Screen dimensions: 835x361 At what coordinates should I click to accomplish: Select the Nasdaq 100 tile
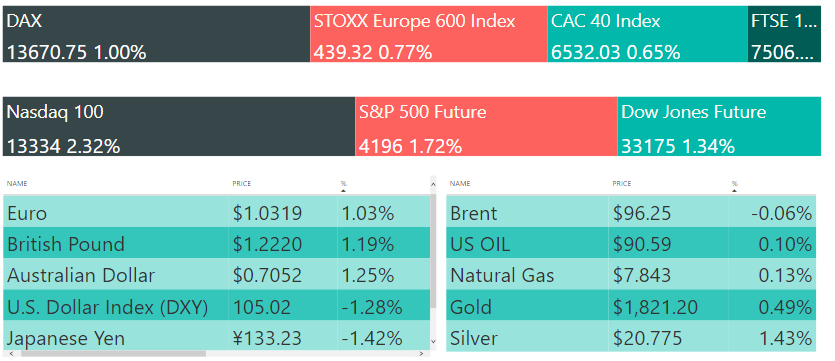(x=179, y=126)
